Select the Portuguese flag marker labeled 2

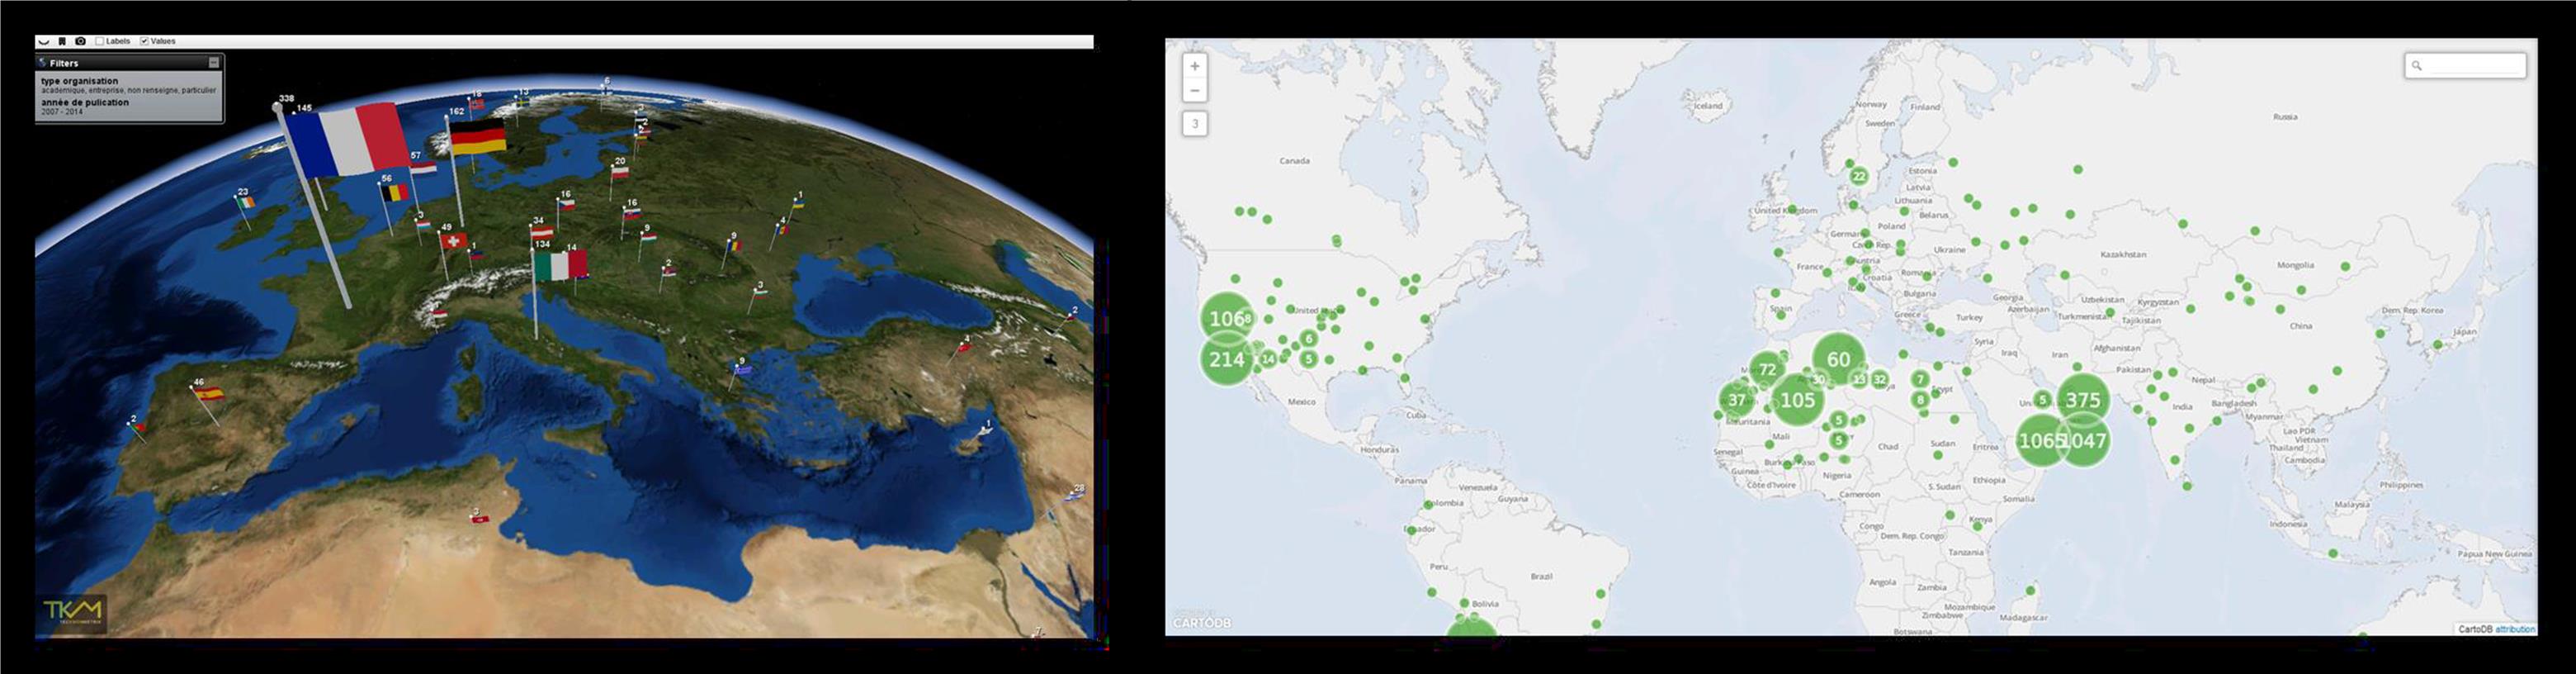tap(137, 427)
